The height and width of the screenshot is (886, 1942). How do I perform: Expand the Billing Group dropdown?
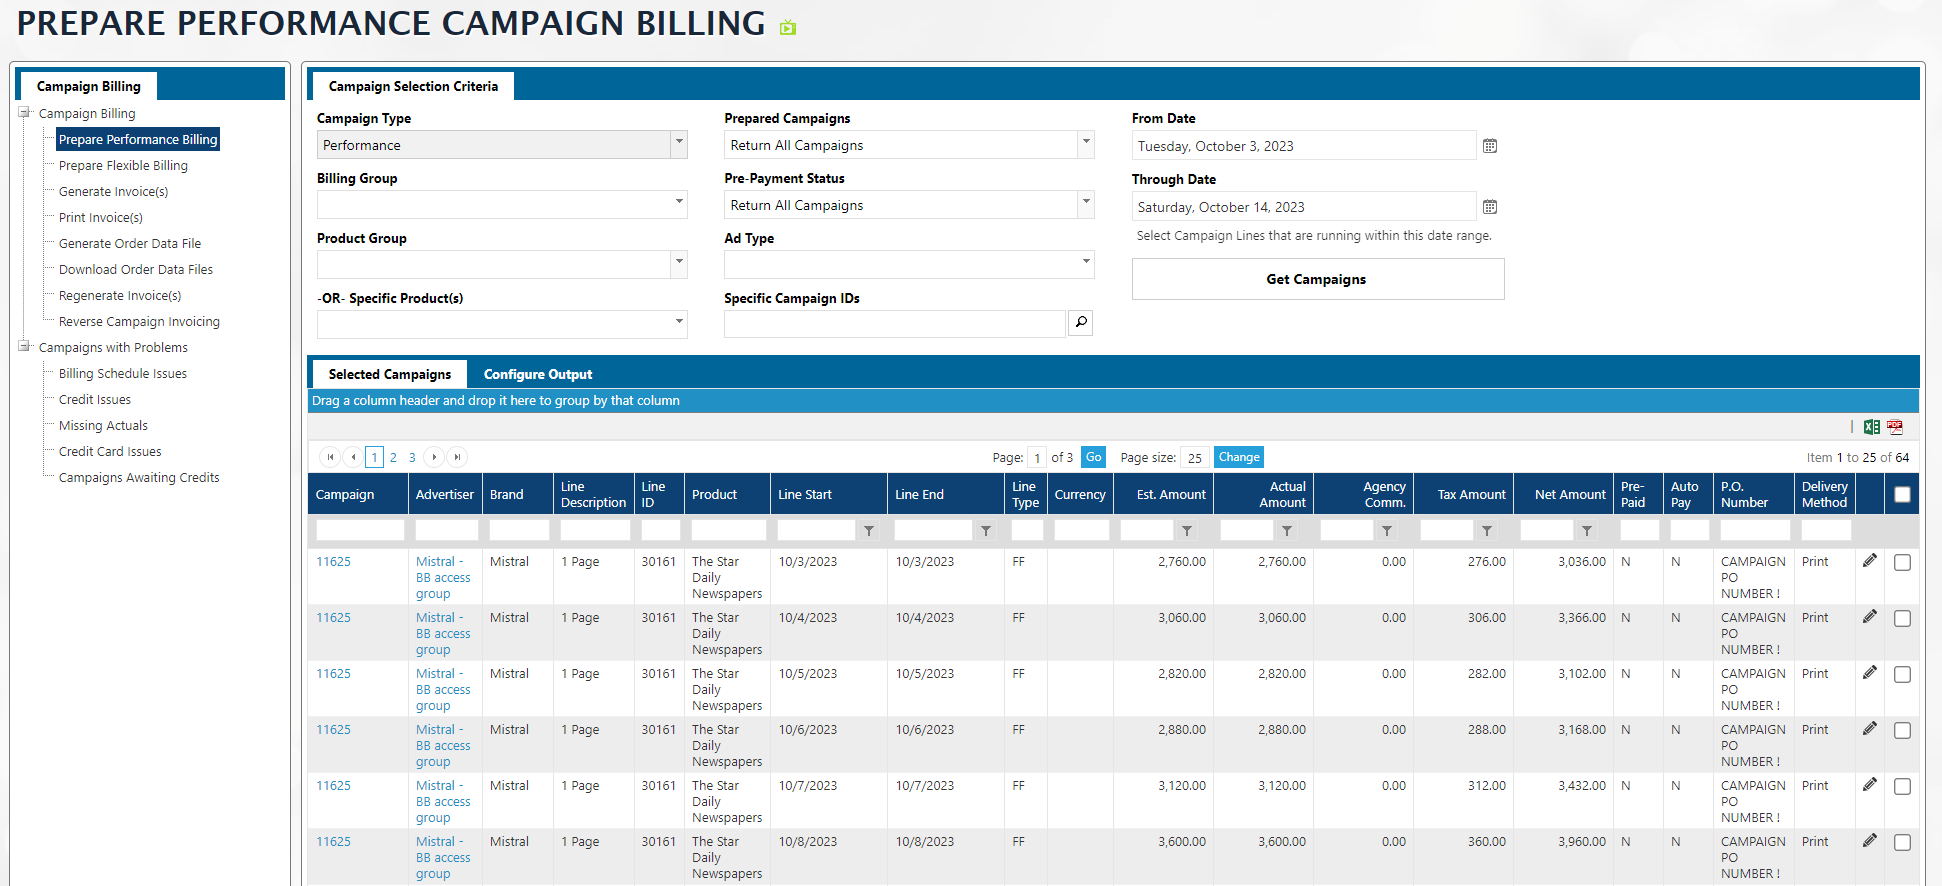pyautogui.click(x=679, y=204)
